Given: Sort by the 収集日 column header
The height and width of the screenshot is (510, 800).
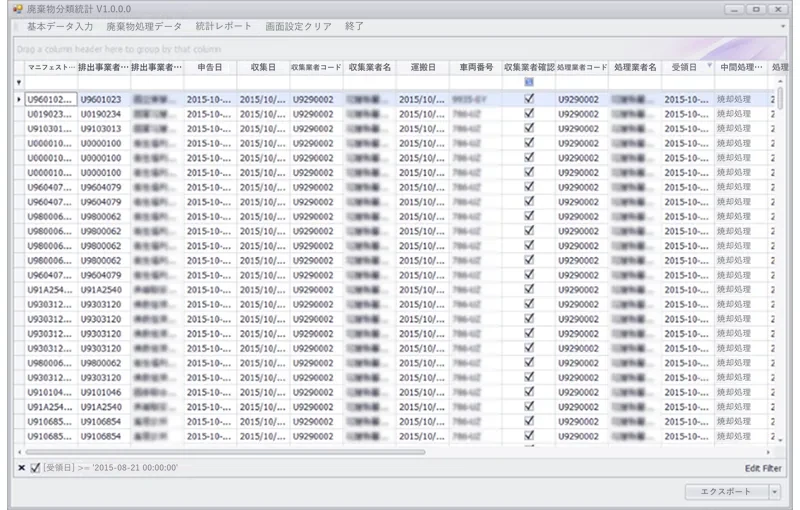Looking at the screenshot, I should point(263,67).
